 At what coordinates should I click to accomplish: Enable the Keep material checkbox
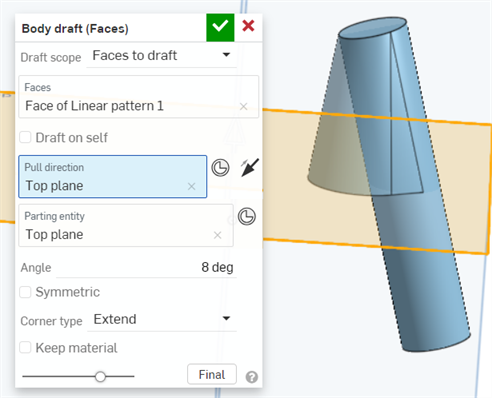[x=25, y=348]
